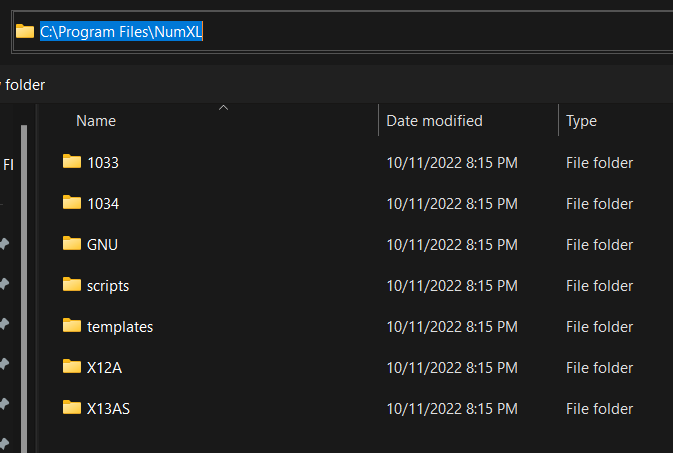Click the folder name scripts

[108, 286]
